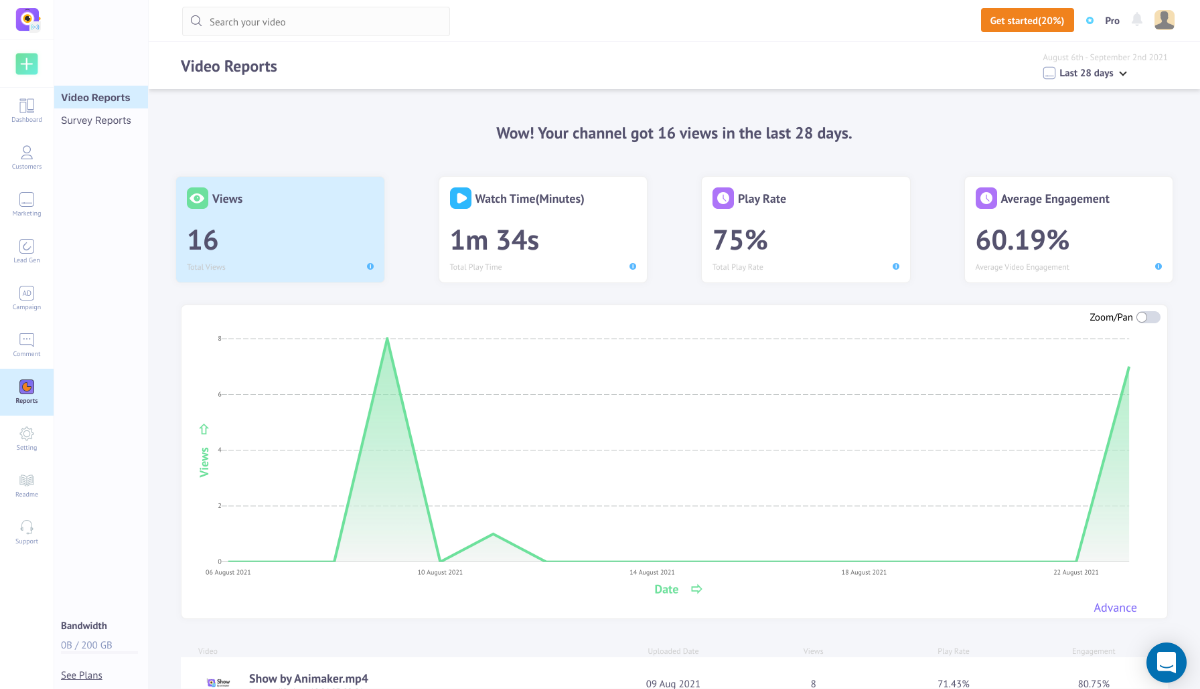Open the notification bell
Screen dimensions: 1200x689
coord(1135,19)
